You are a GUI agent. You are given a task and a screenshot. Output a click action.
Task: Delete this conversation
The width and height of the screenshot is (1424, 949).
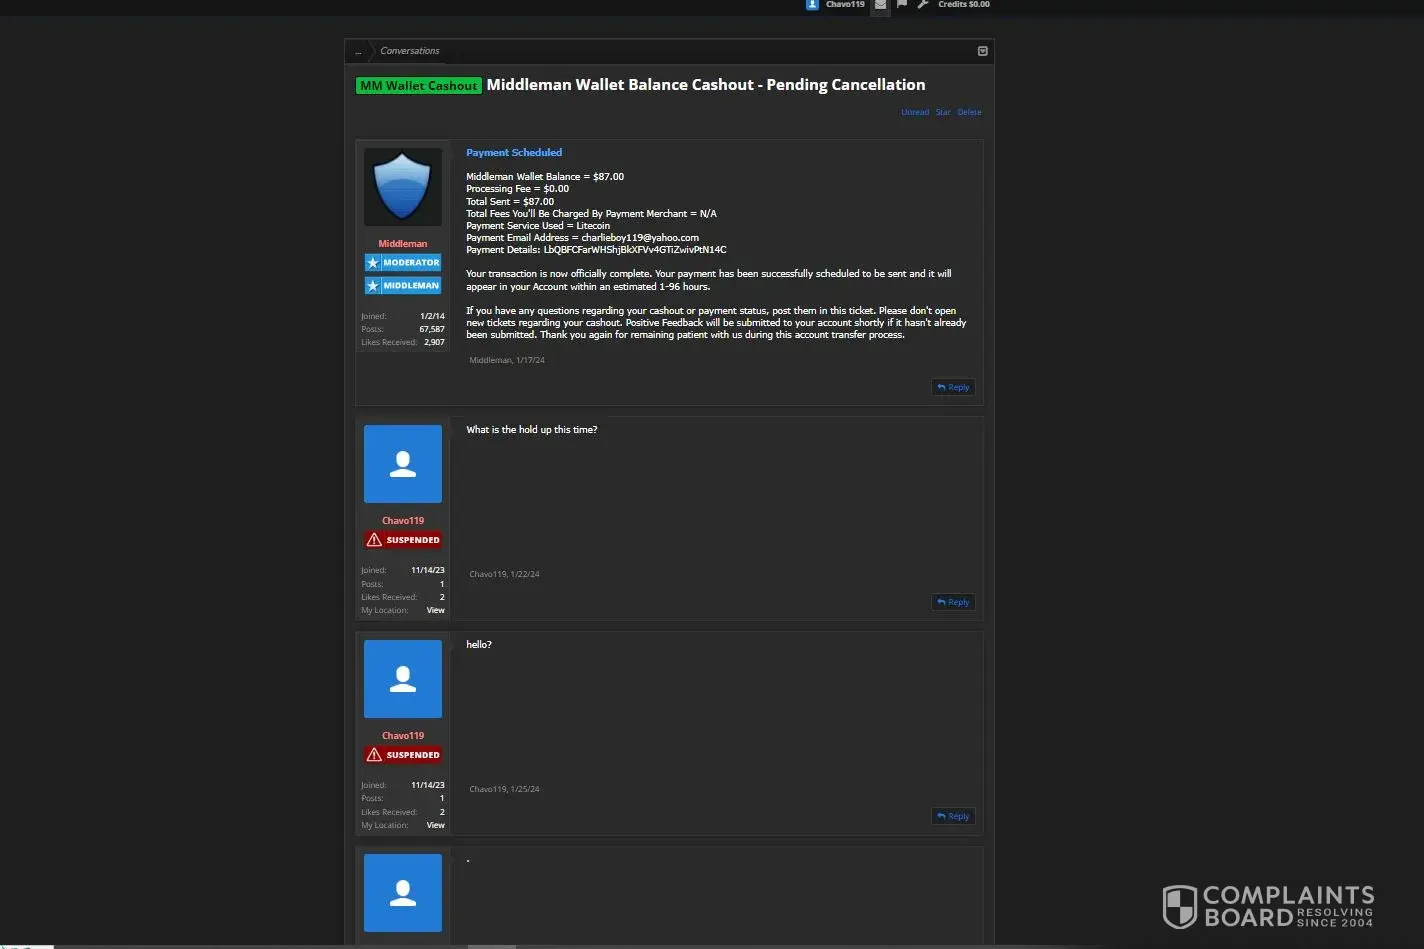[x=969, y=112]
